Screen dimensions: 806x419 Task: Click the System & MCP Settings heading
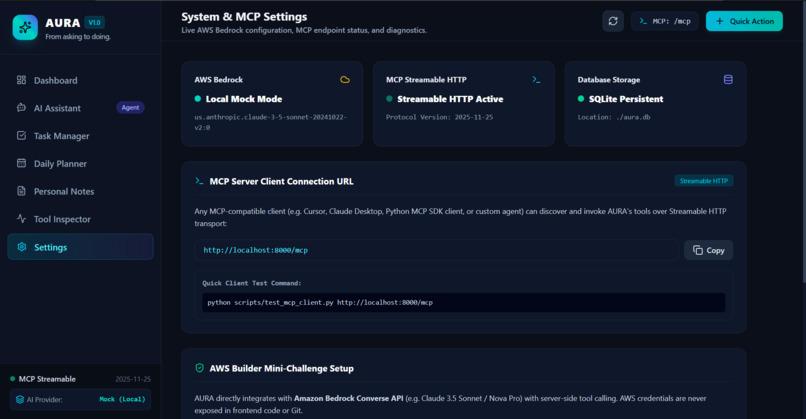click(244, 17)
